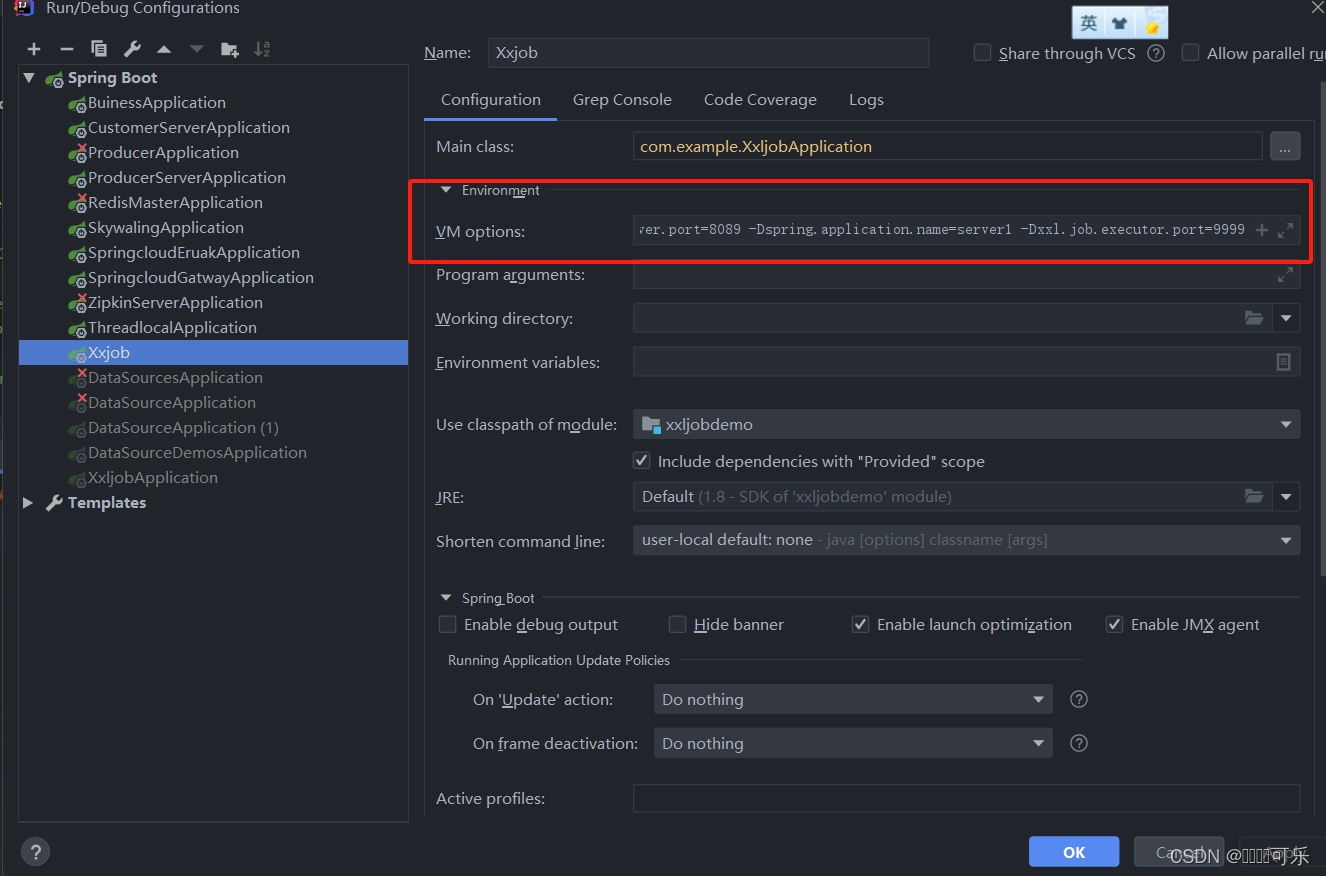Click the input method 英 icon

pos(1089,22)
